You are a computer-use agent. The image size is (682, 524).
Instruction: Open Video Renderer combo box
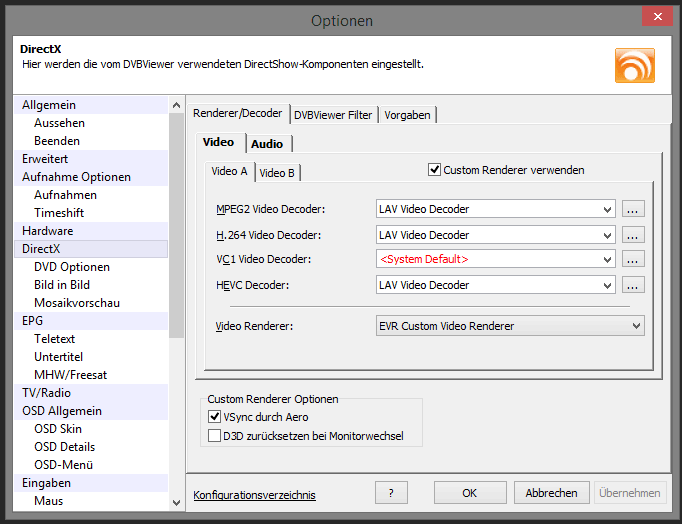coord(510,326)
